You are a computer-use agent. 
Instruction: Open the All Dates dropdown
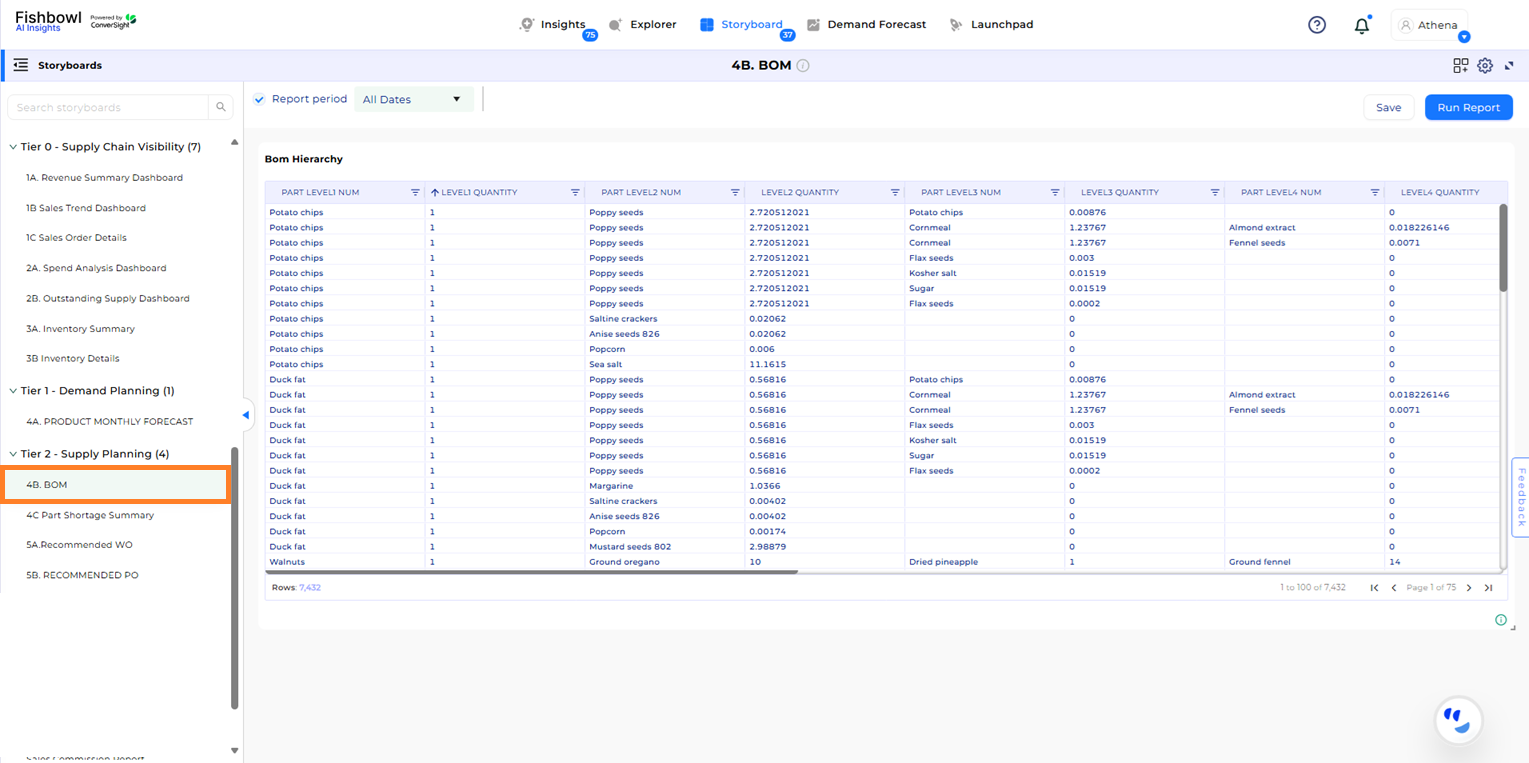click(x=413, y=99)
